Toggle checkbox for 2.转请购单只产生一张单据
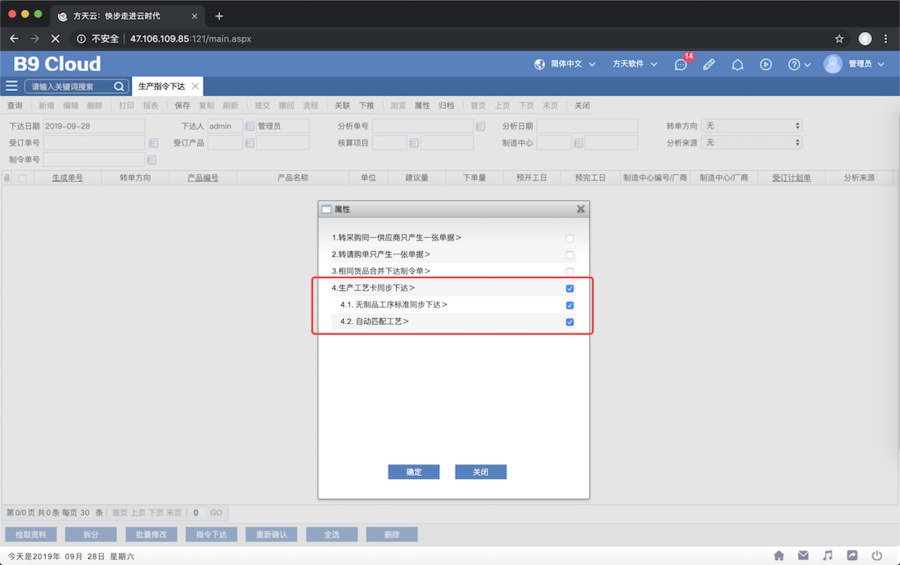 coord(569,254)
